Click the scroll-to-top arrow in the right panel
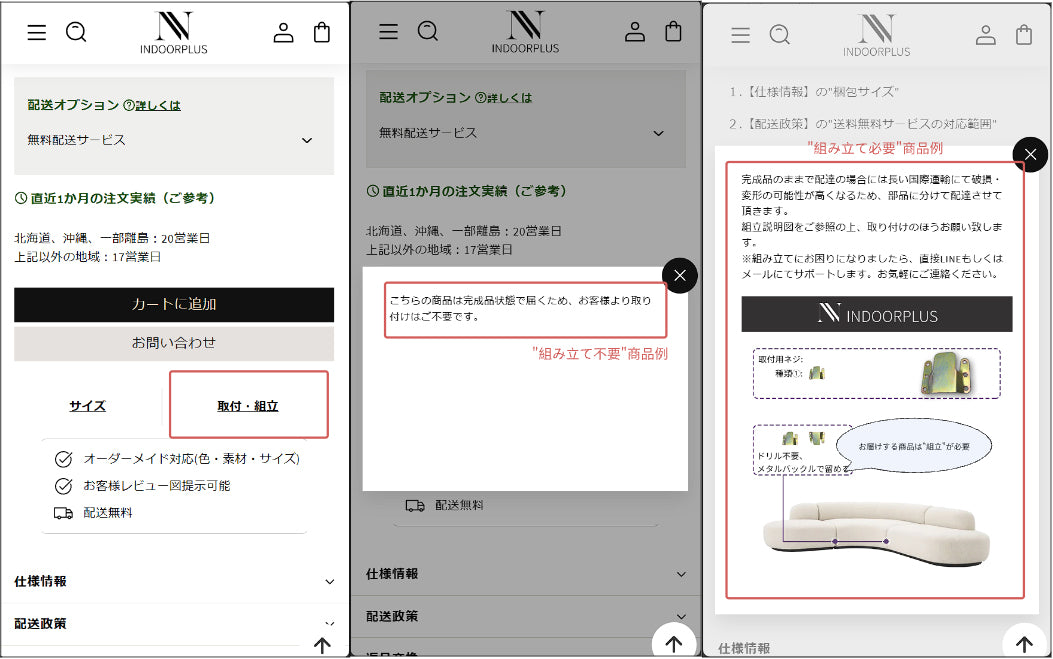1053x659 pixels. pos(1024,642)
